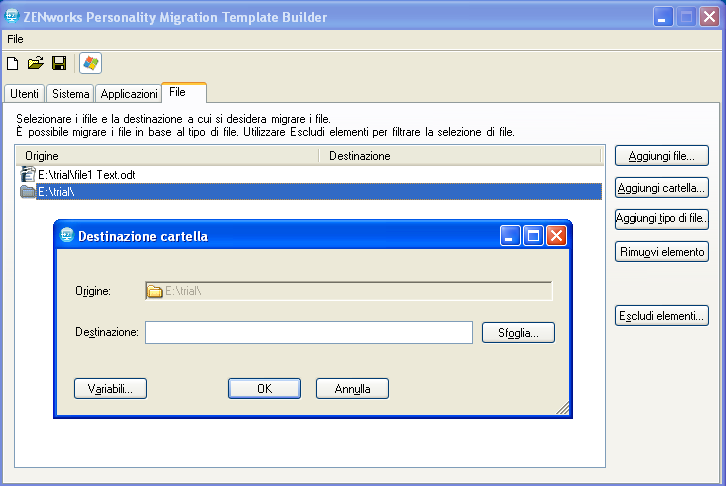Minimize the Destinazione cartella dialog
The image size is (726, 486).
[510, 236]
